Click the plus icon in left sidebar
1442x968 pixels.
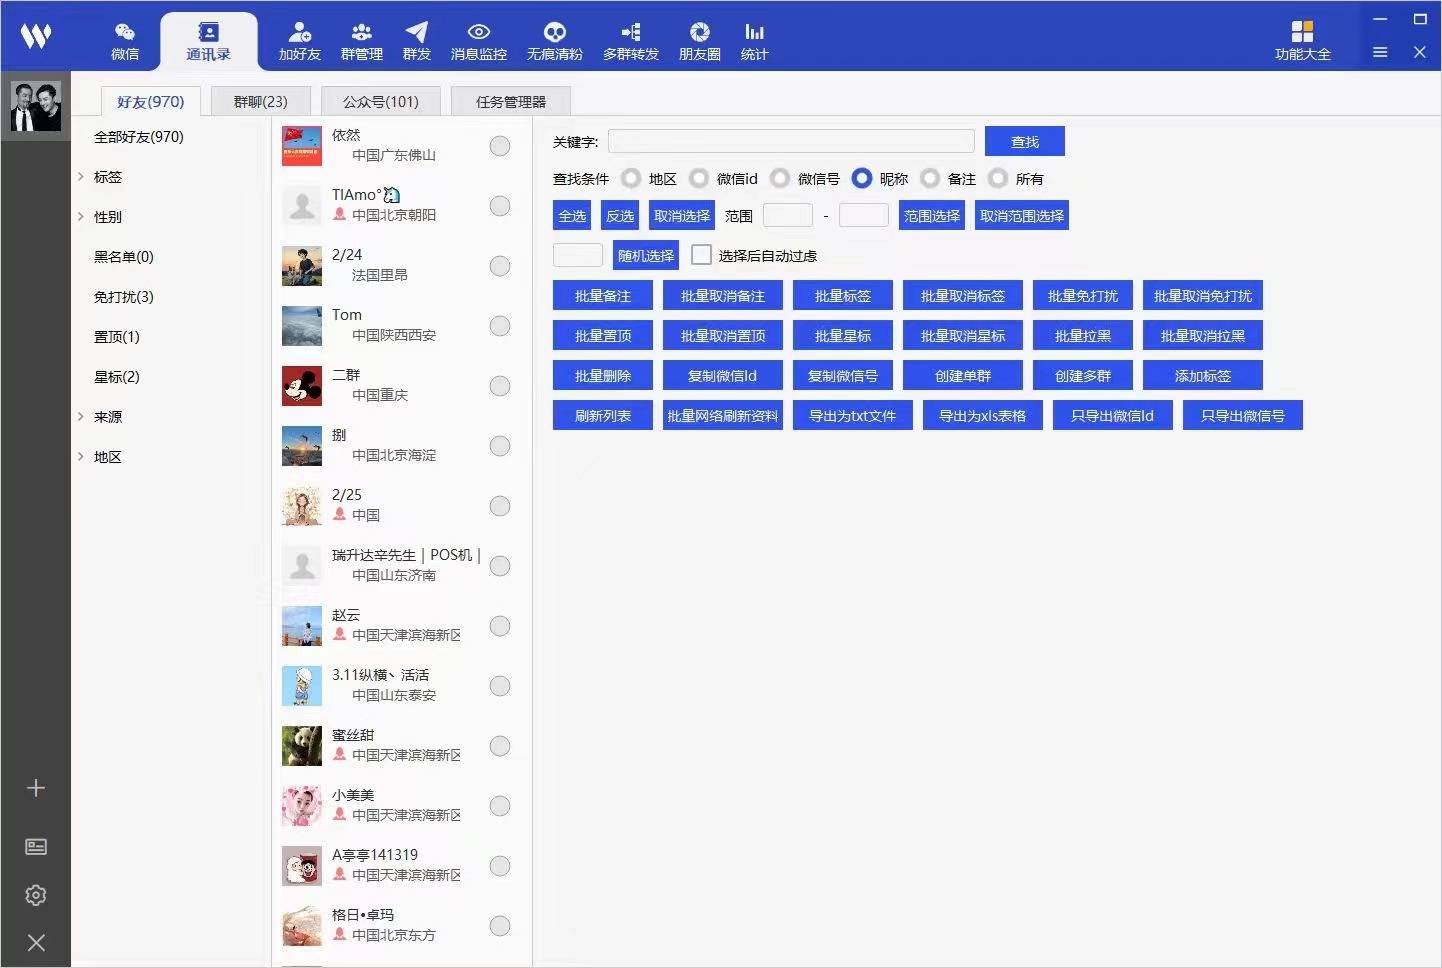[x=36, y=788]
